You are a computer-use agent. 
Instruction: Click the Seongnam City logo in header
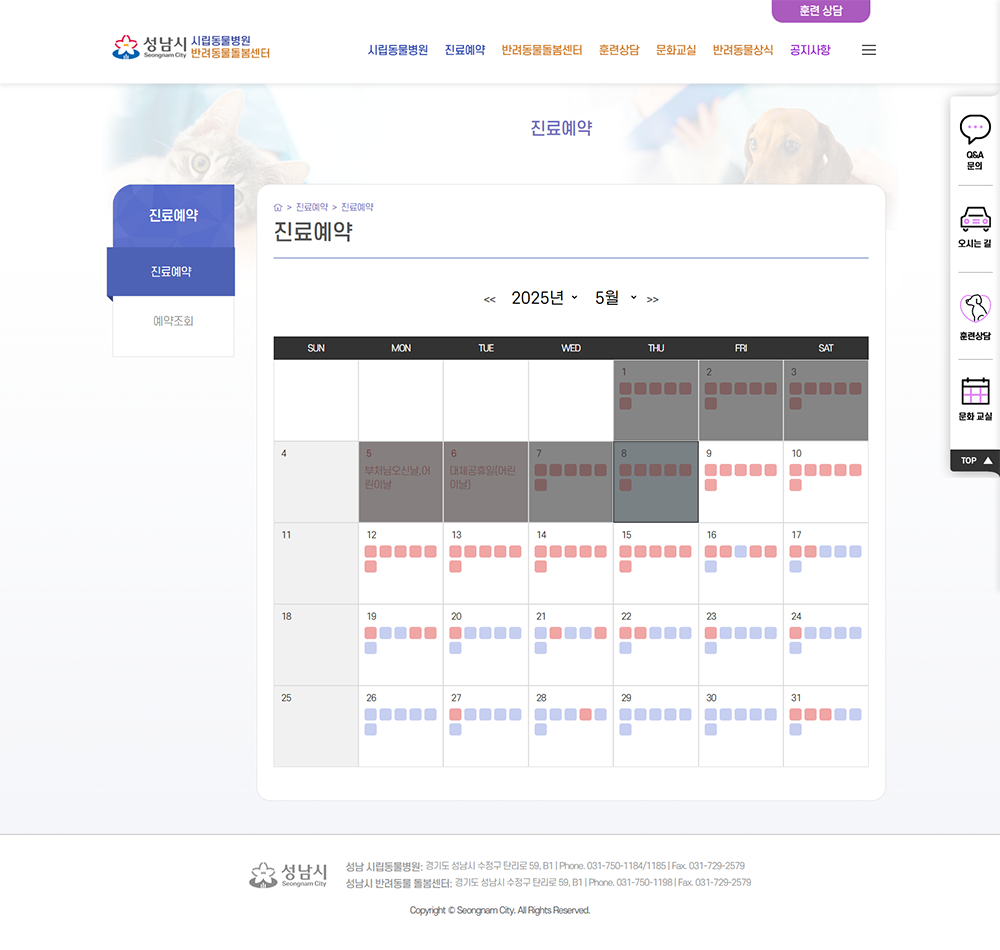[190, 47]
